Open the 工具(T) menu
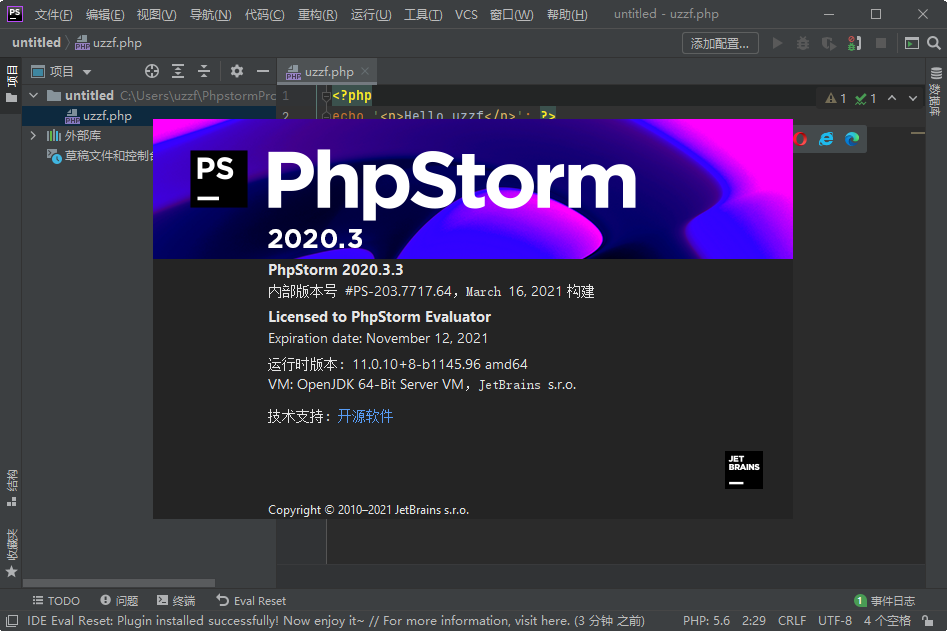The image size is (947, 631). coord(423,14)
